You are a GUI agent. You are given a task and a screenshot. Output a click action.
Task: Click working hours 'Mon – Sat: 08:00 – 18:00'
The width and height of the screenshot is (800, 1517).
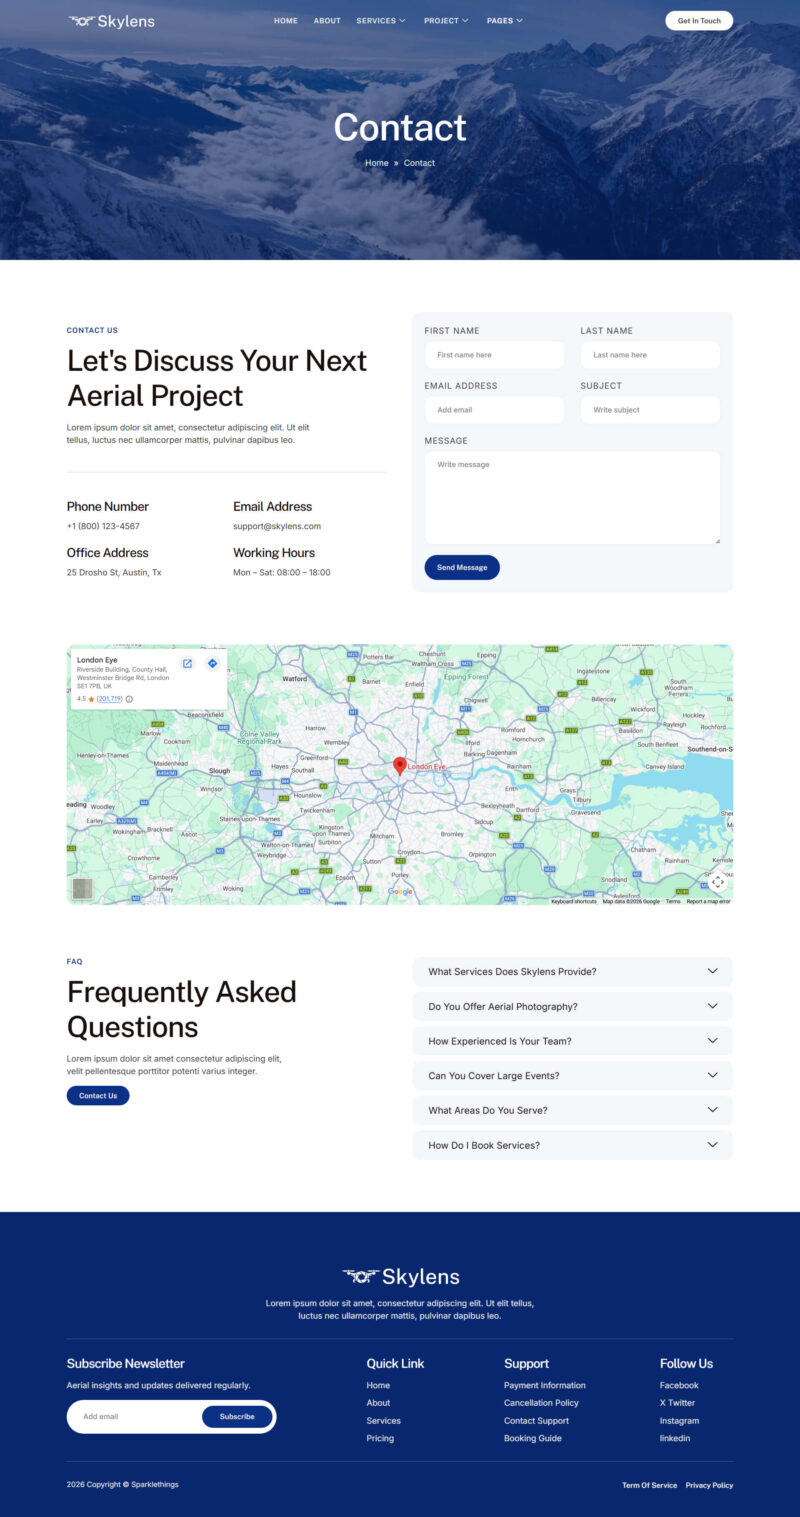[282, 573]
